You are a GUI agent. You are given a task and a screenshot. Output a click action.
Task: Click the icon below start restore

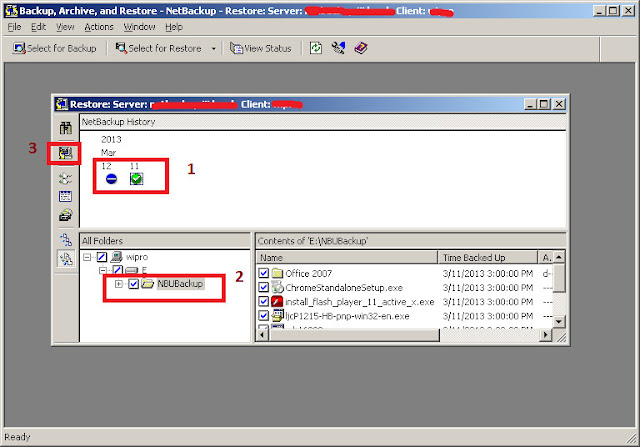click(x=65, y=178)
